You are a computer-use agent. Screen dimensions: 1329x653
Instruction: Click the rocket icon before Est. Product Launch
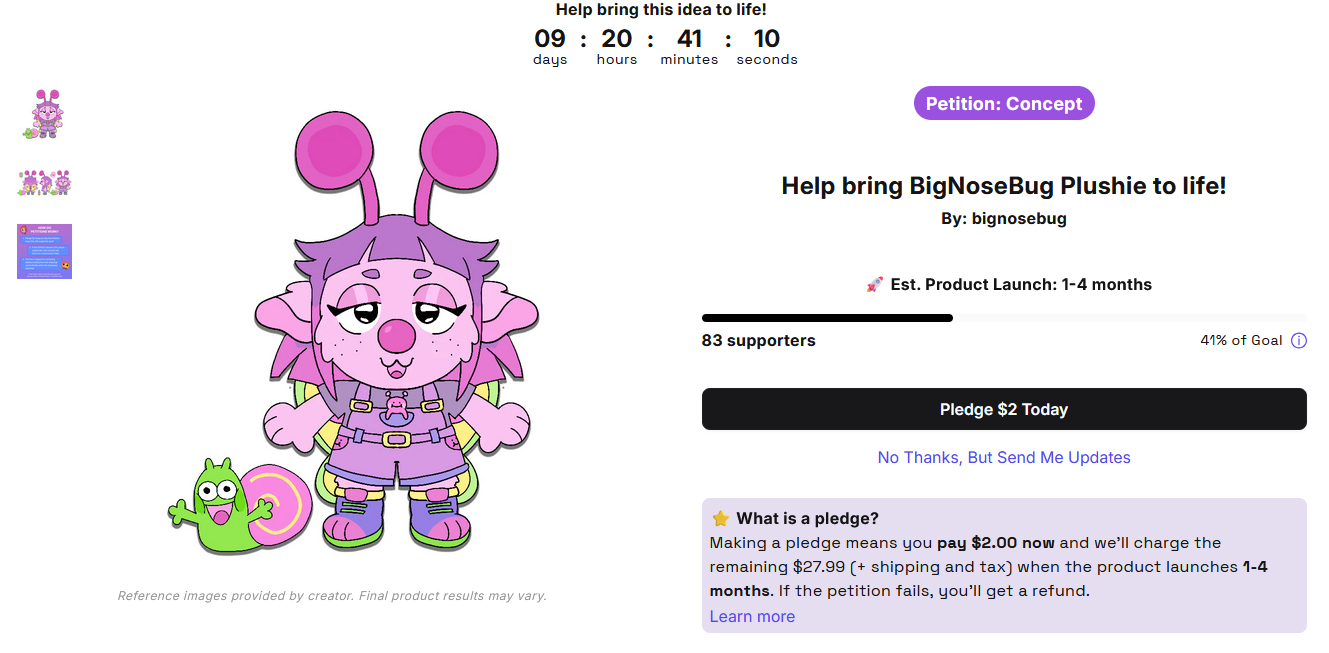(x=875, y=285)
